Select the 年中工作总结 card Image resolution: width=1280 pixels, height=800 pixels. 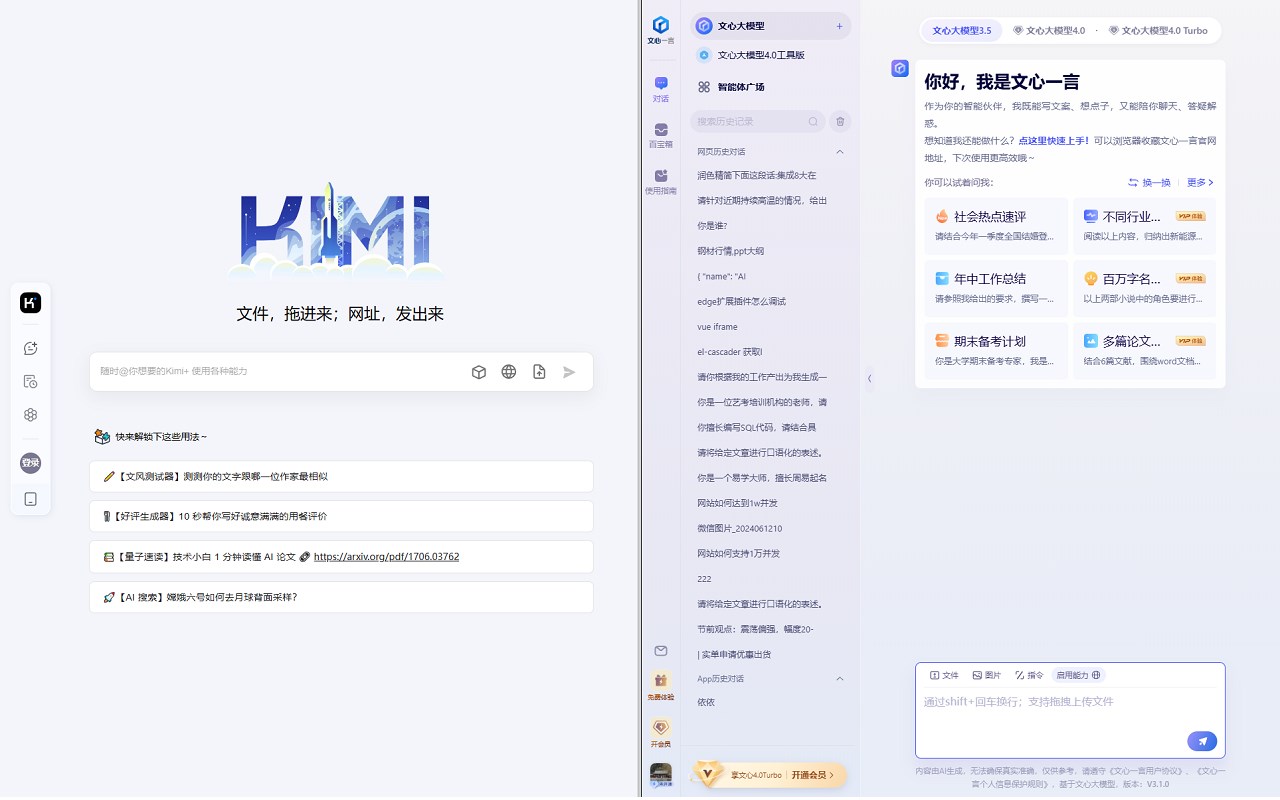tap(996, 288)
